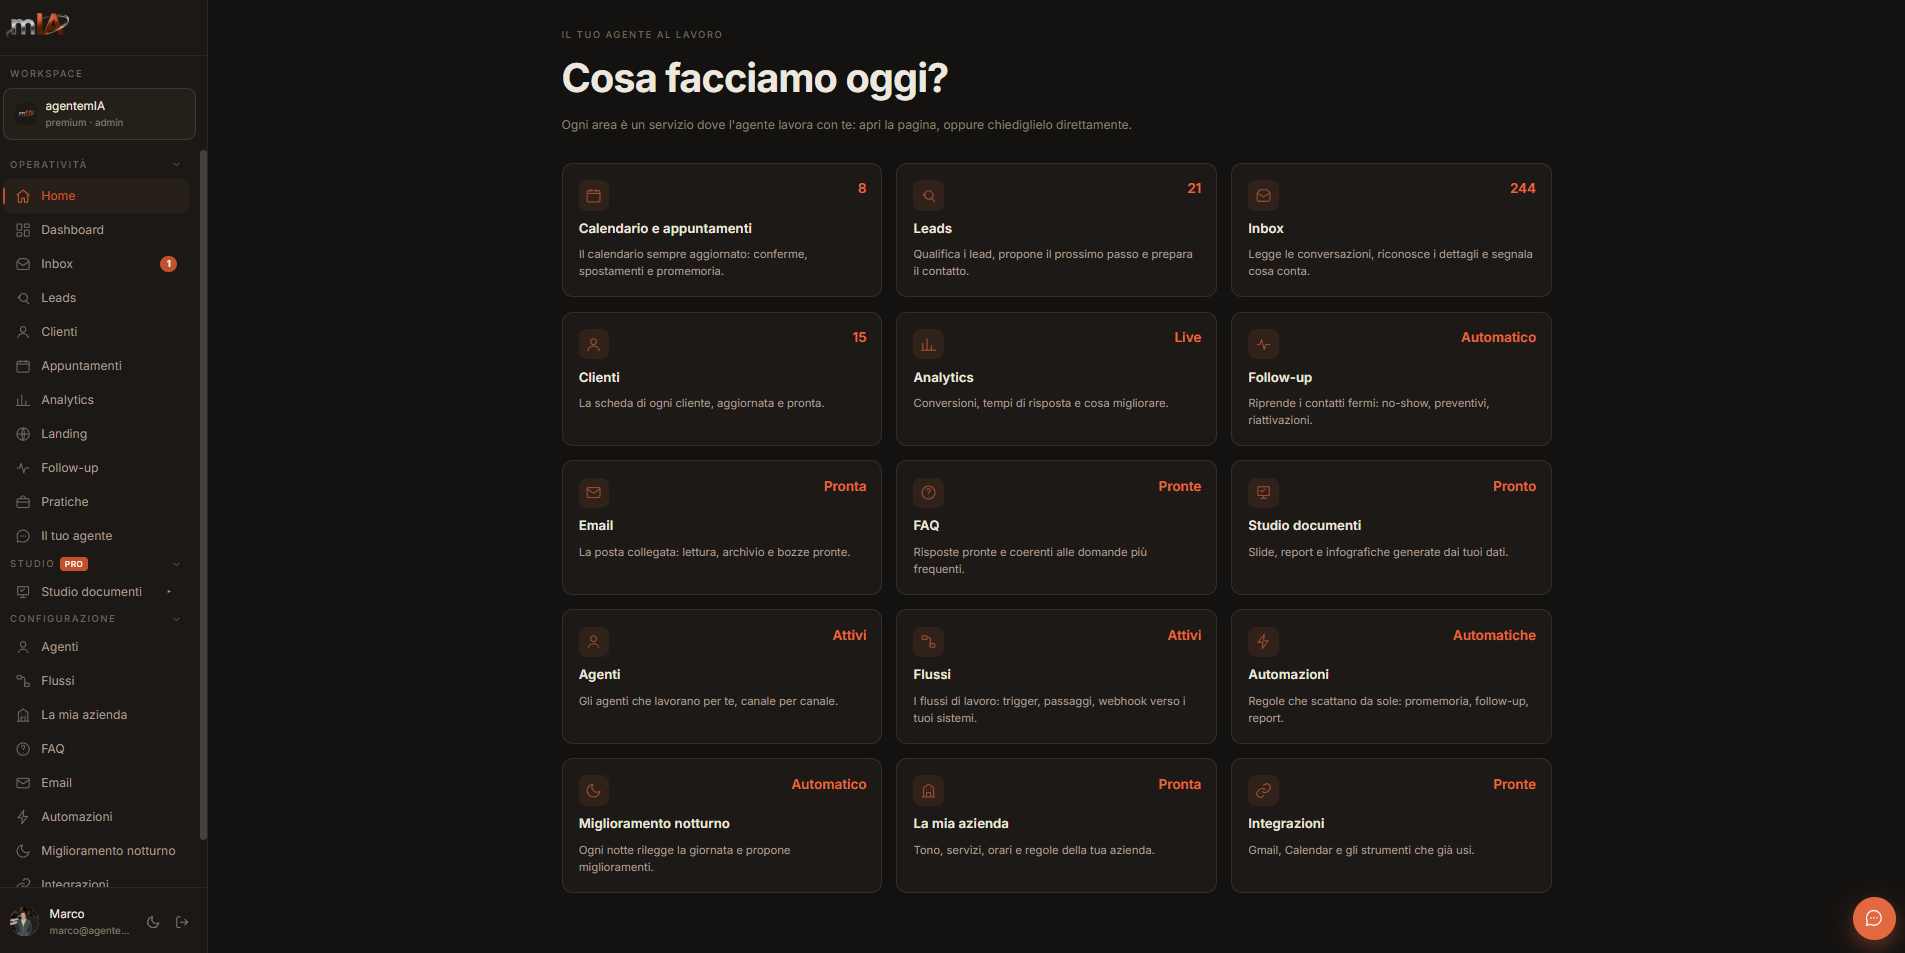Screen dimensions: 1905x953
Task: Collapse the Operatività section chevron
Action: tap(177, 165)
